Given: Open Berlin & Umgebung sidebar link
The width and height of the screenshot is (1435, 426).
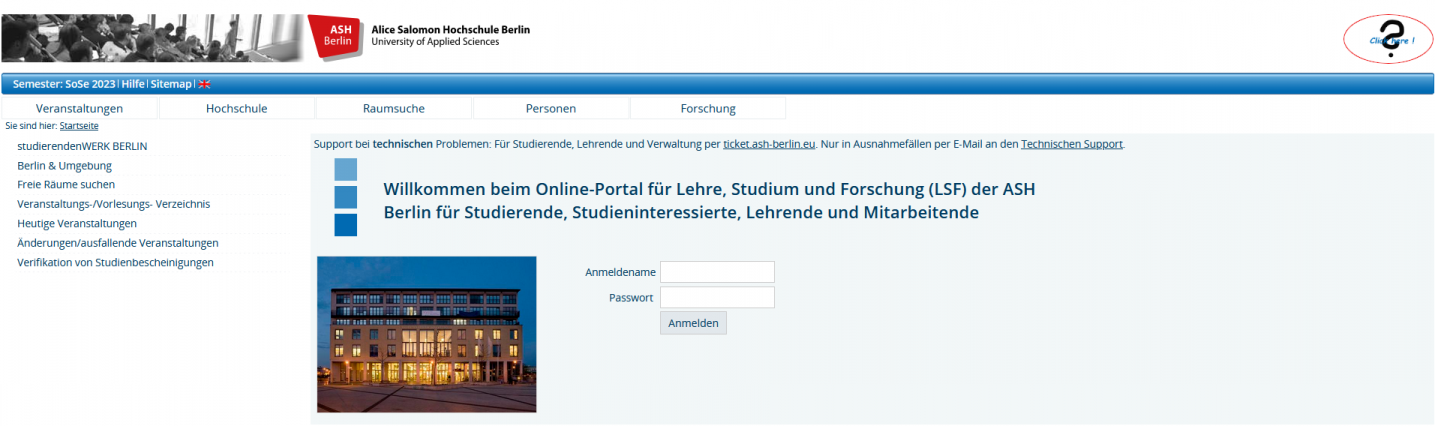Looking at the screenshot, I should click(64, 166).
